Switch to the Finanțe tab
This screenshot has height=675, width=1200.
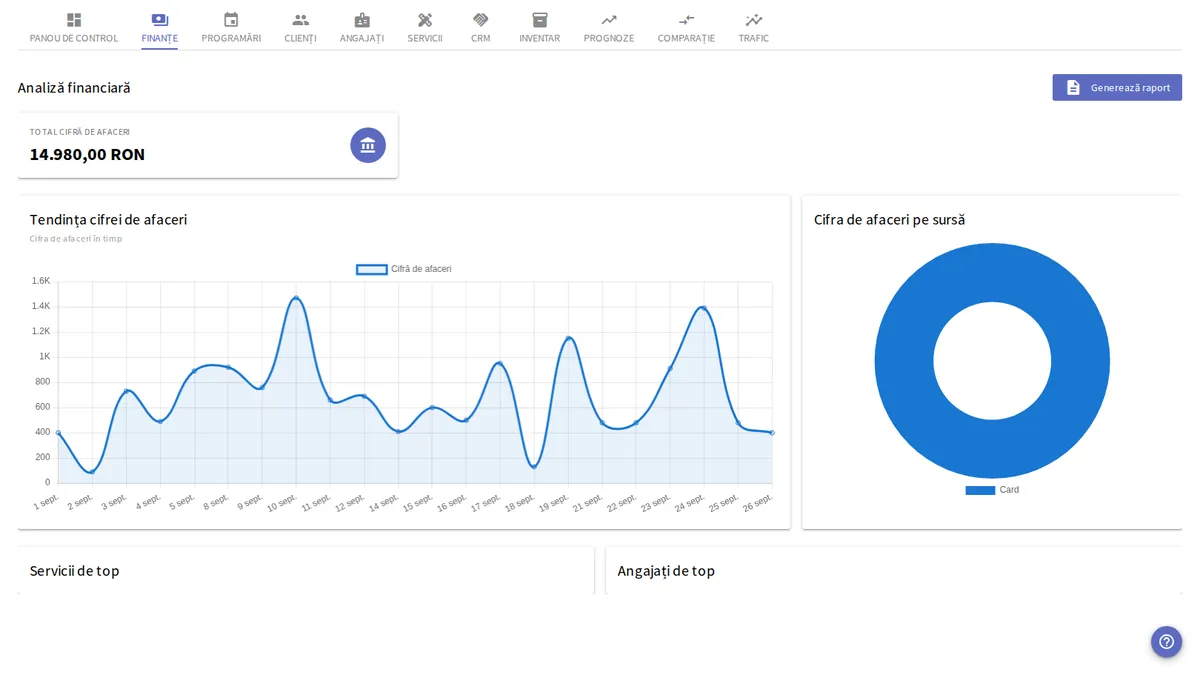coord(160,28)
